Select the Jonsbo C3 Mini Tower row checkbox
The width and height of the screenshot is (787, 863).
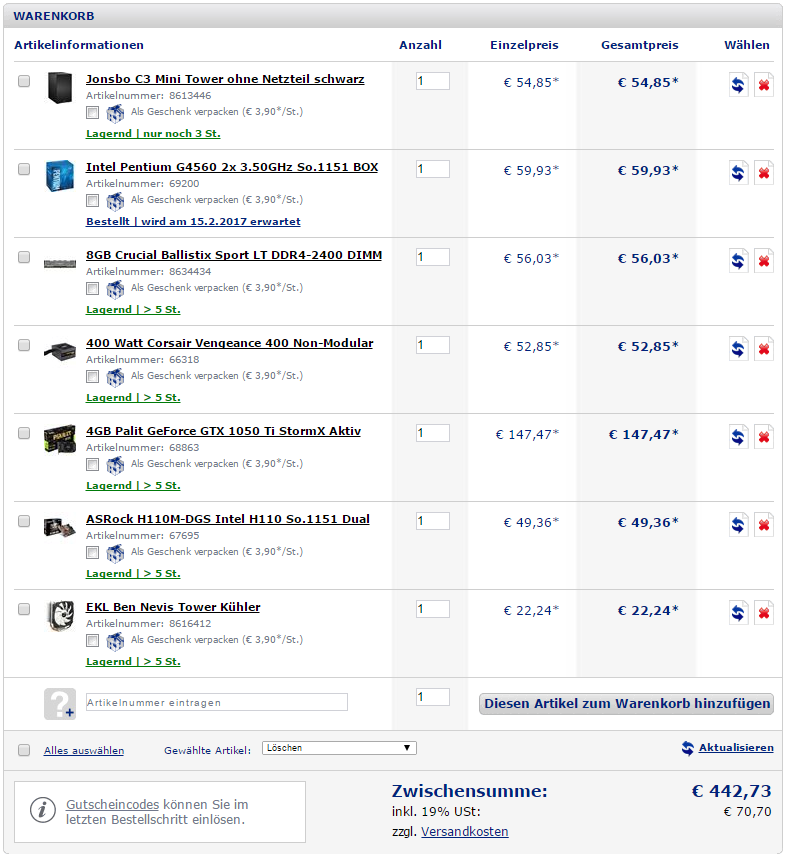point(24,81)
